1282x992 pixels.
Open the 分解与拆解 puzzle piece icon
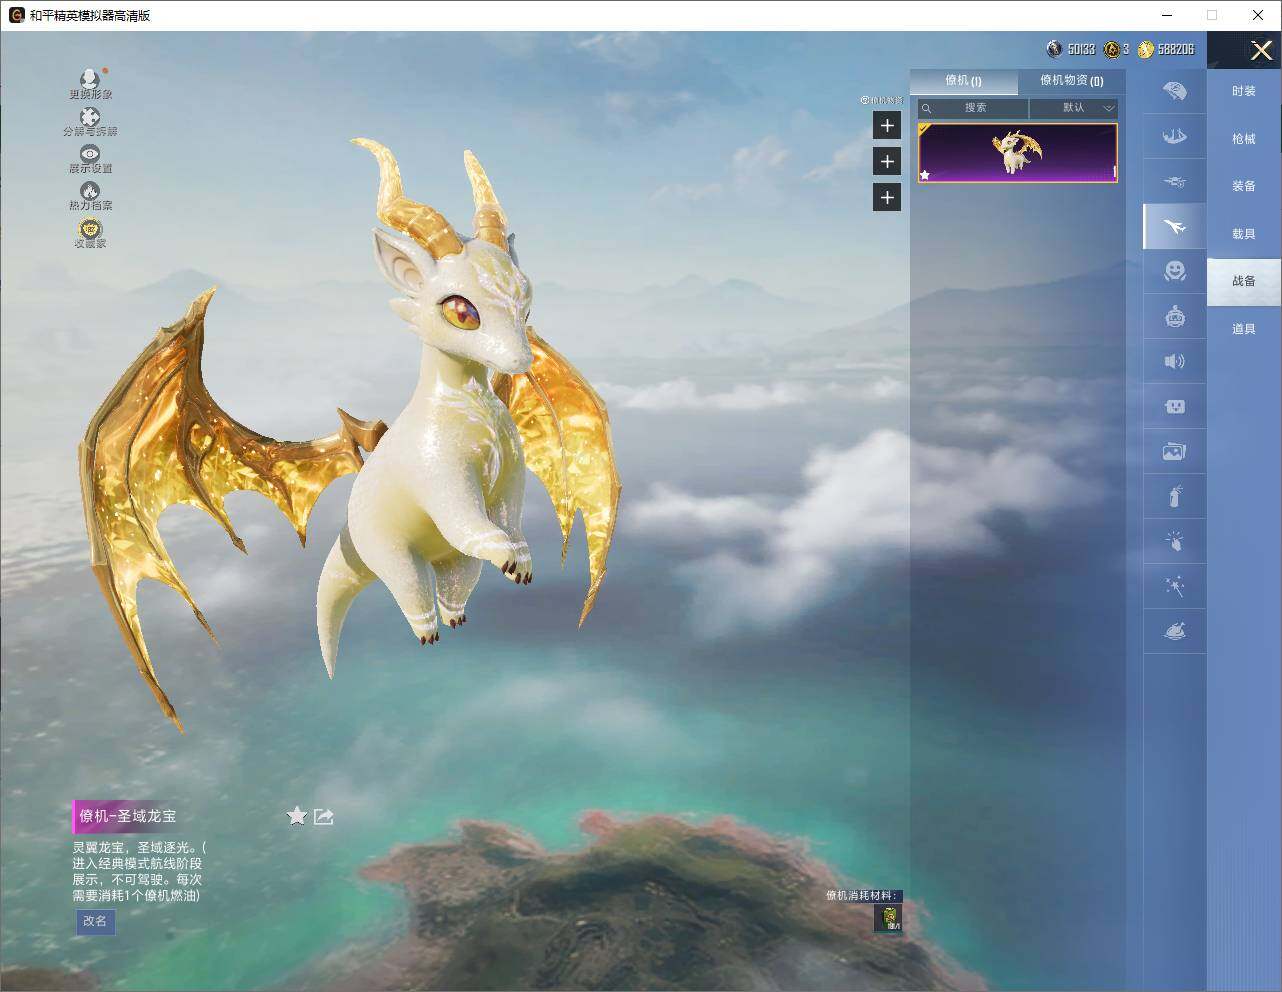pyautogui.click(x=90, y=117)
